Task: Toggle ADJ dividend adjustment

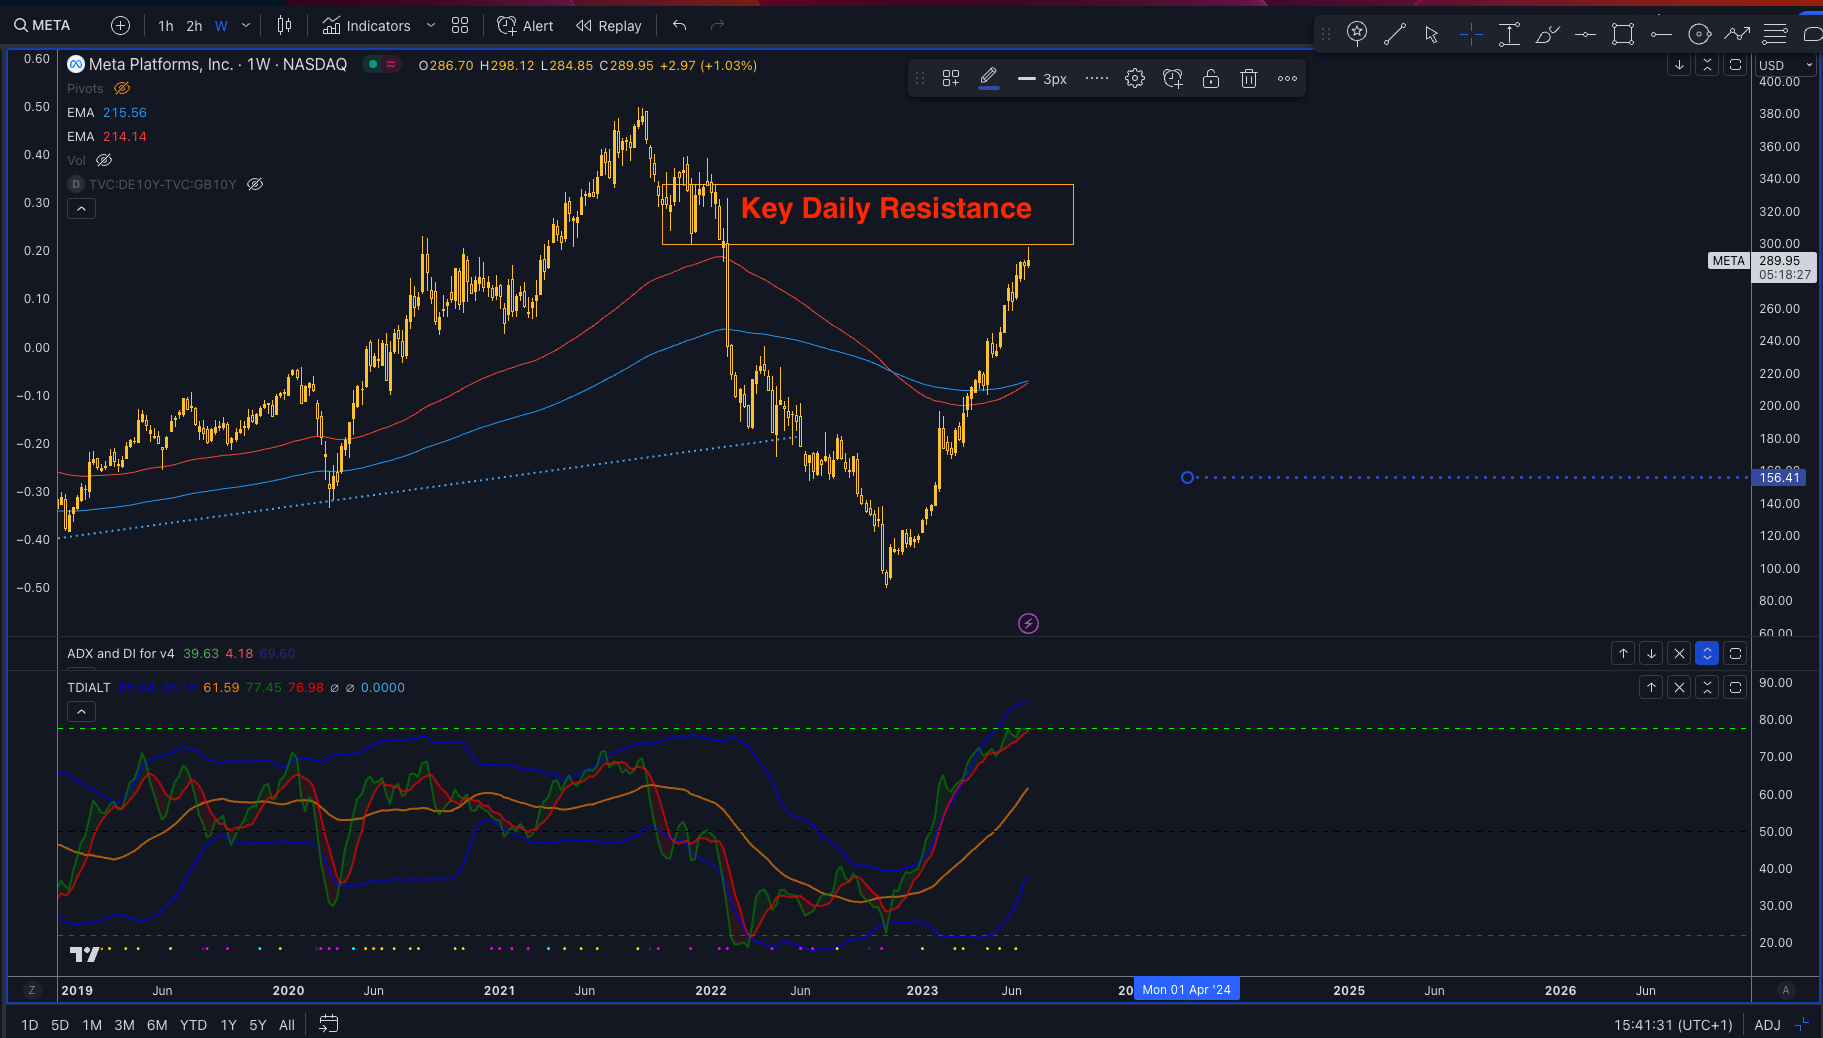Action: tap(1767, 1025)
